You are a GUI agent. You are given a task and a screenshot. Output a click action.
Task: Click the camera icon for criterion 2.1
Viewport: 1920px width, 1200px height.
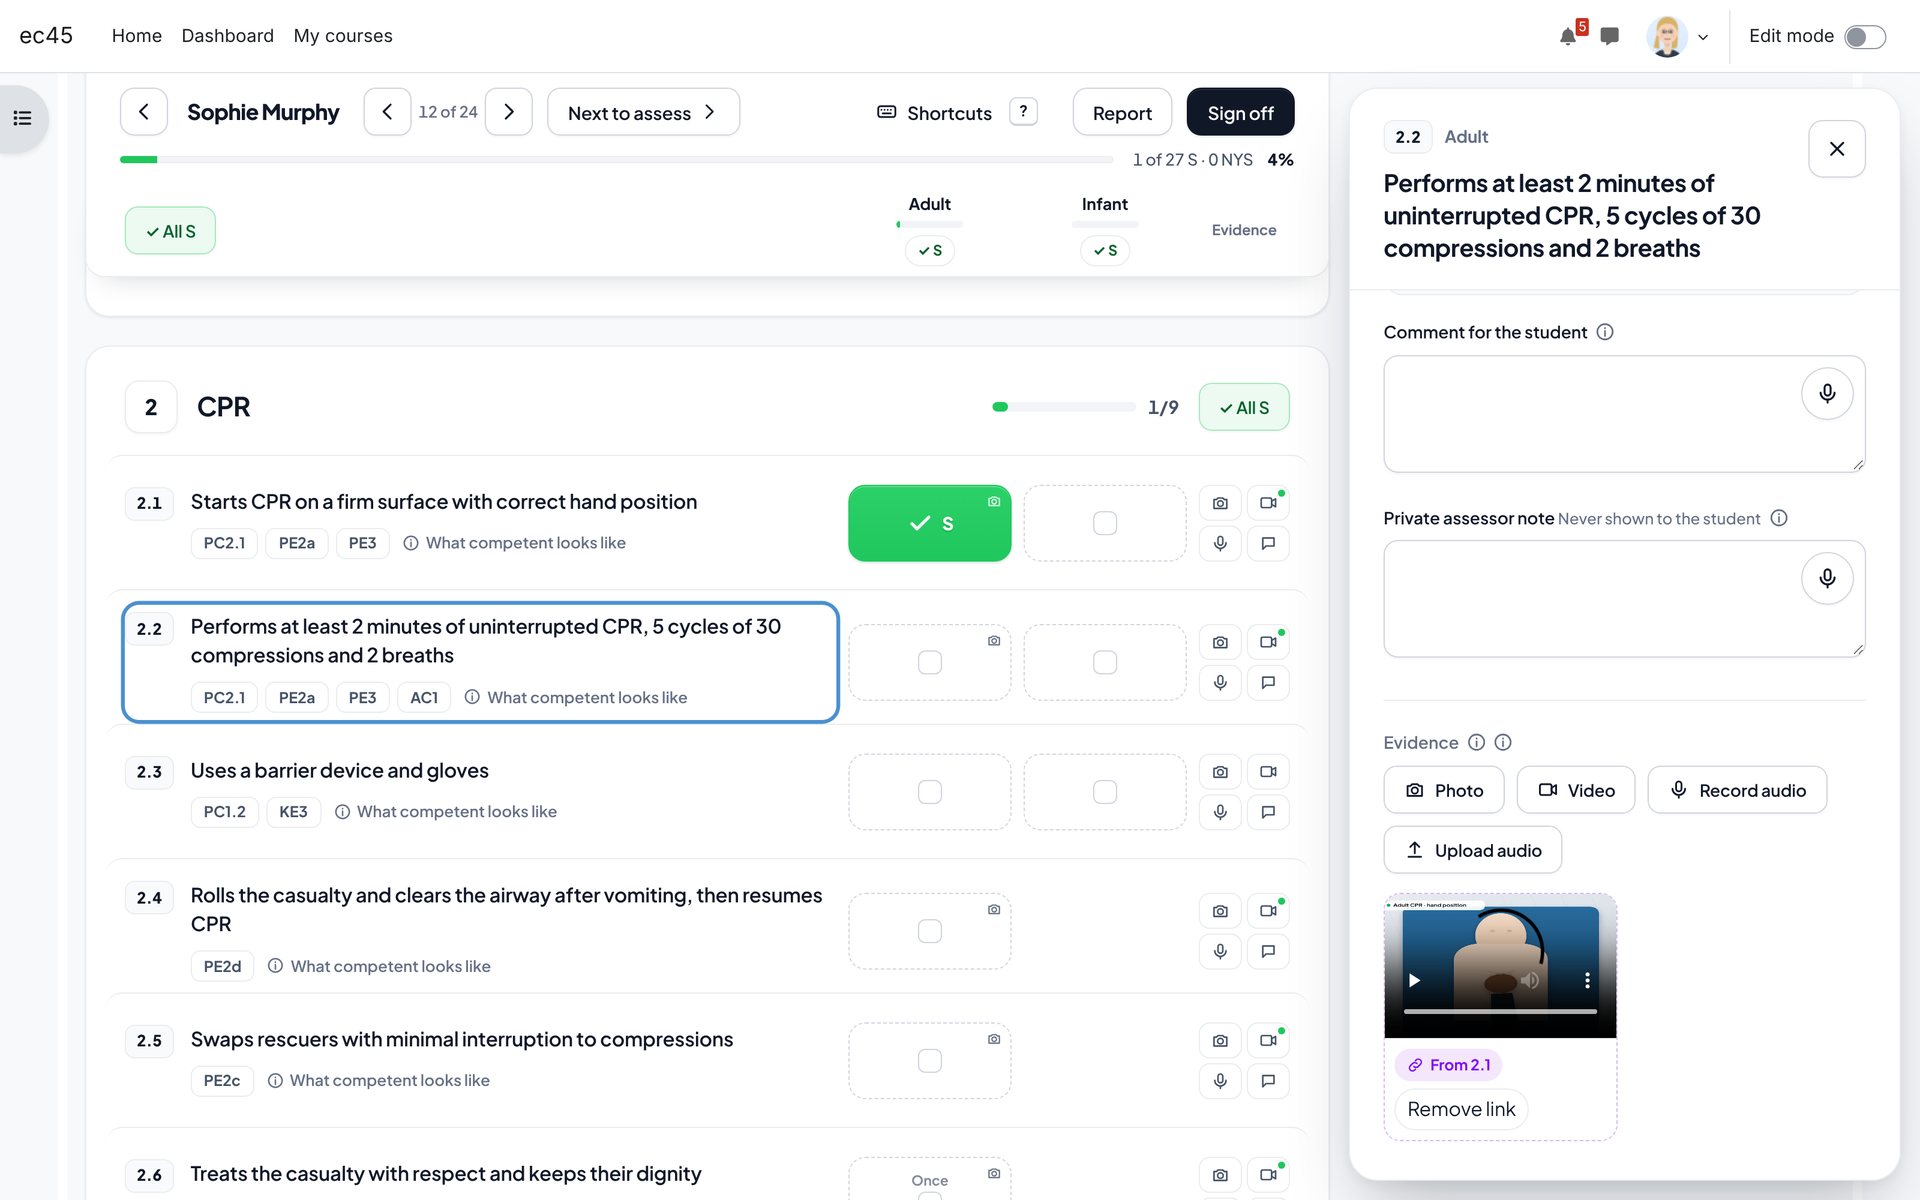point(1220,503)
